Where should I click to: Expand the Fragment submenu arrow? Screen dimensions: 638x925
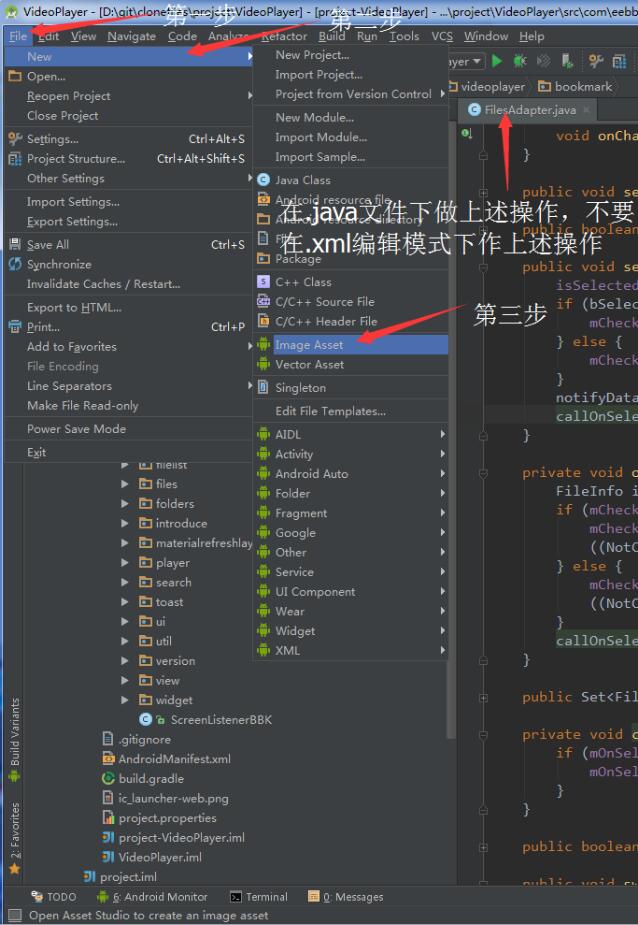[x=443, y=513]
